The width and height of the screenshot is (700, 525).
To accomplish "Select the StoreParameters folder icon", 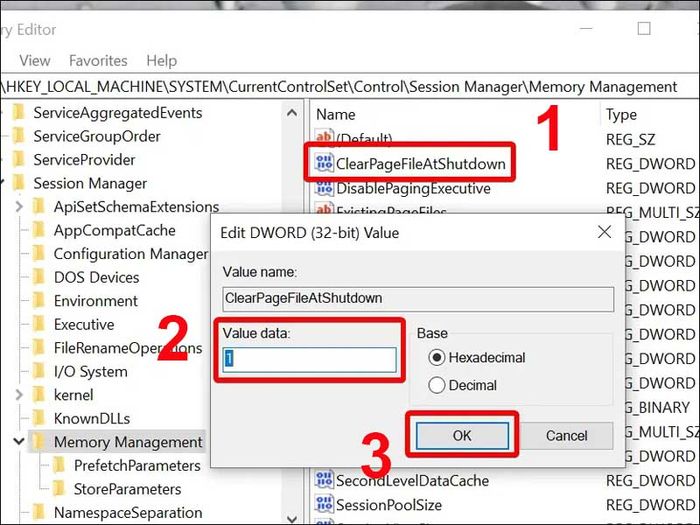I will (x=59, y=489).
